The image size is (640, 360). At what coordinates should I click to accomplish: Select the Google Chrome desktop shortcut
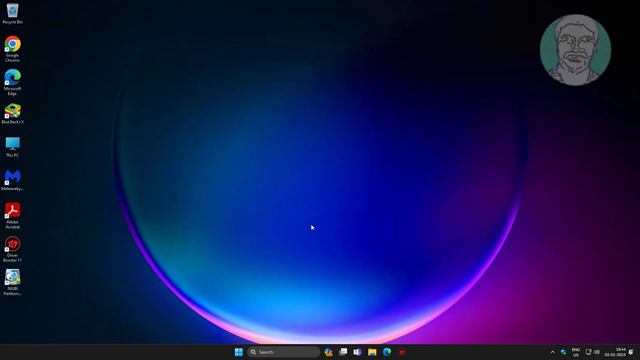(12, 49)
